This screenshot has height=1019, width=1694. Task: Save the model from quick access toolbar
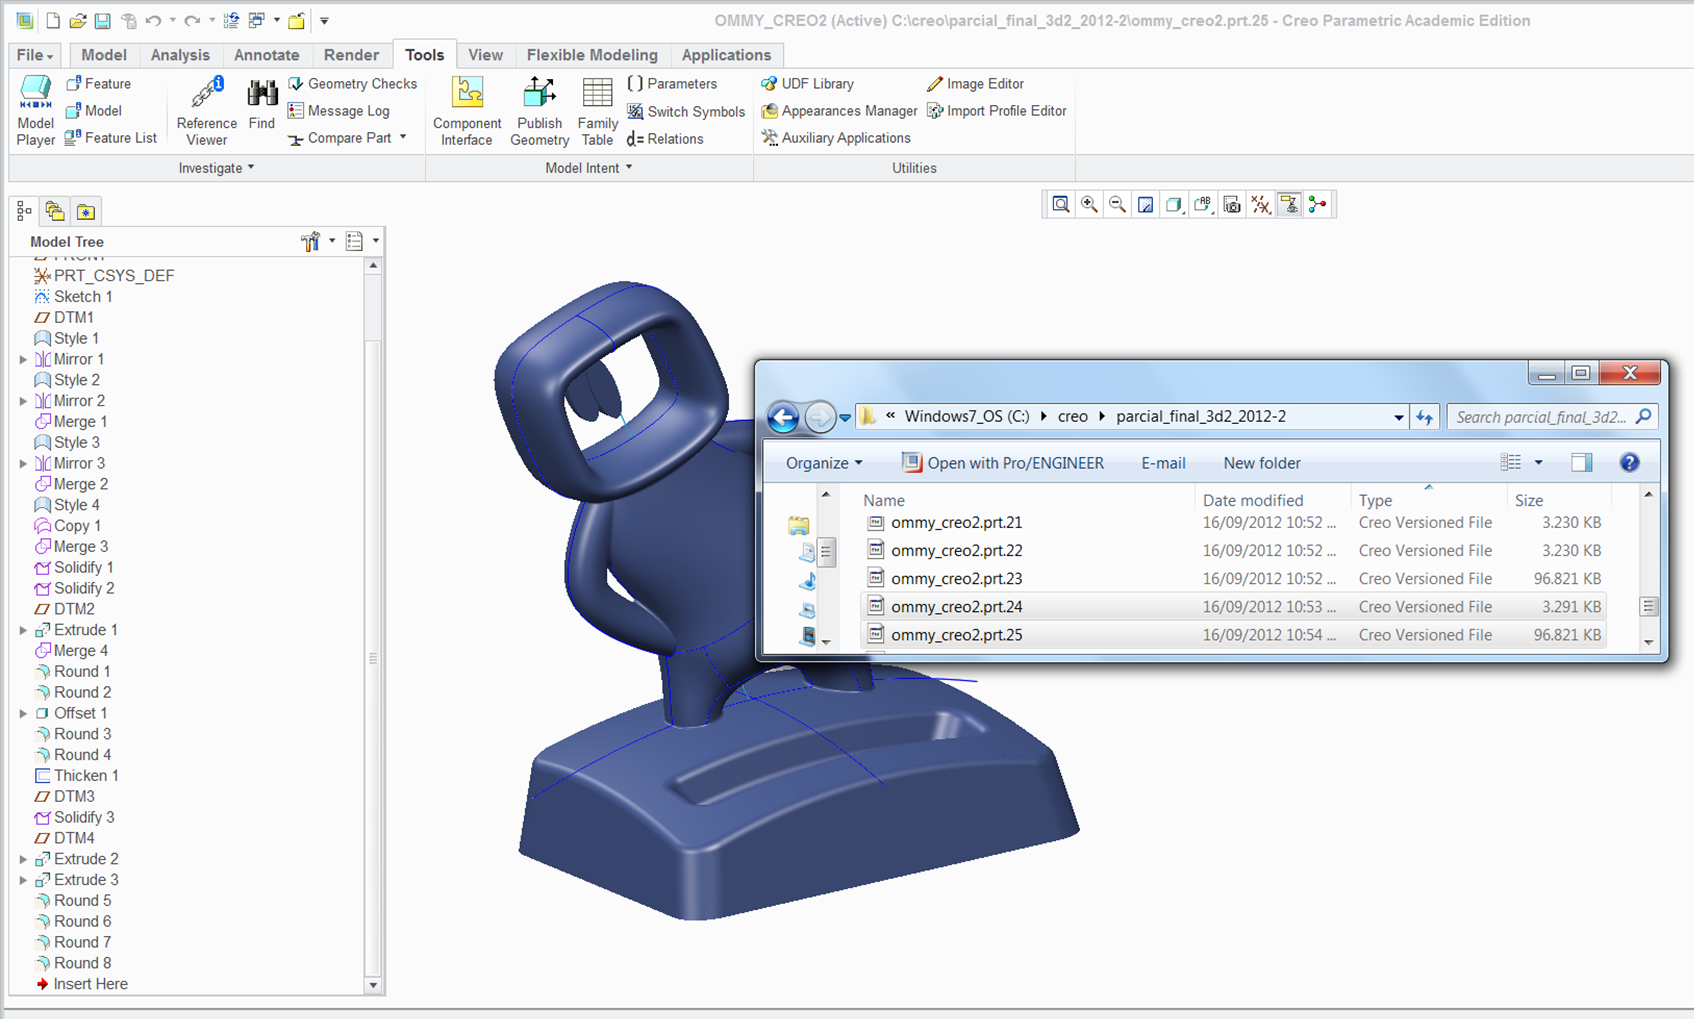pyautogui.click(x=102, y=20)
